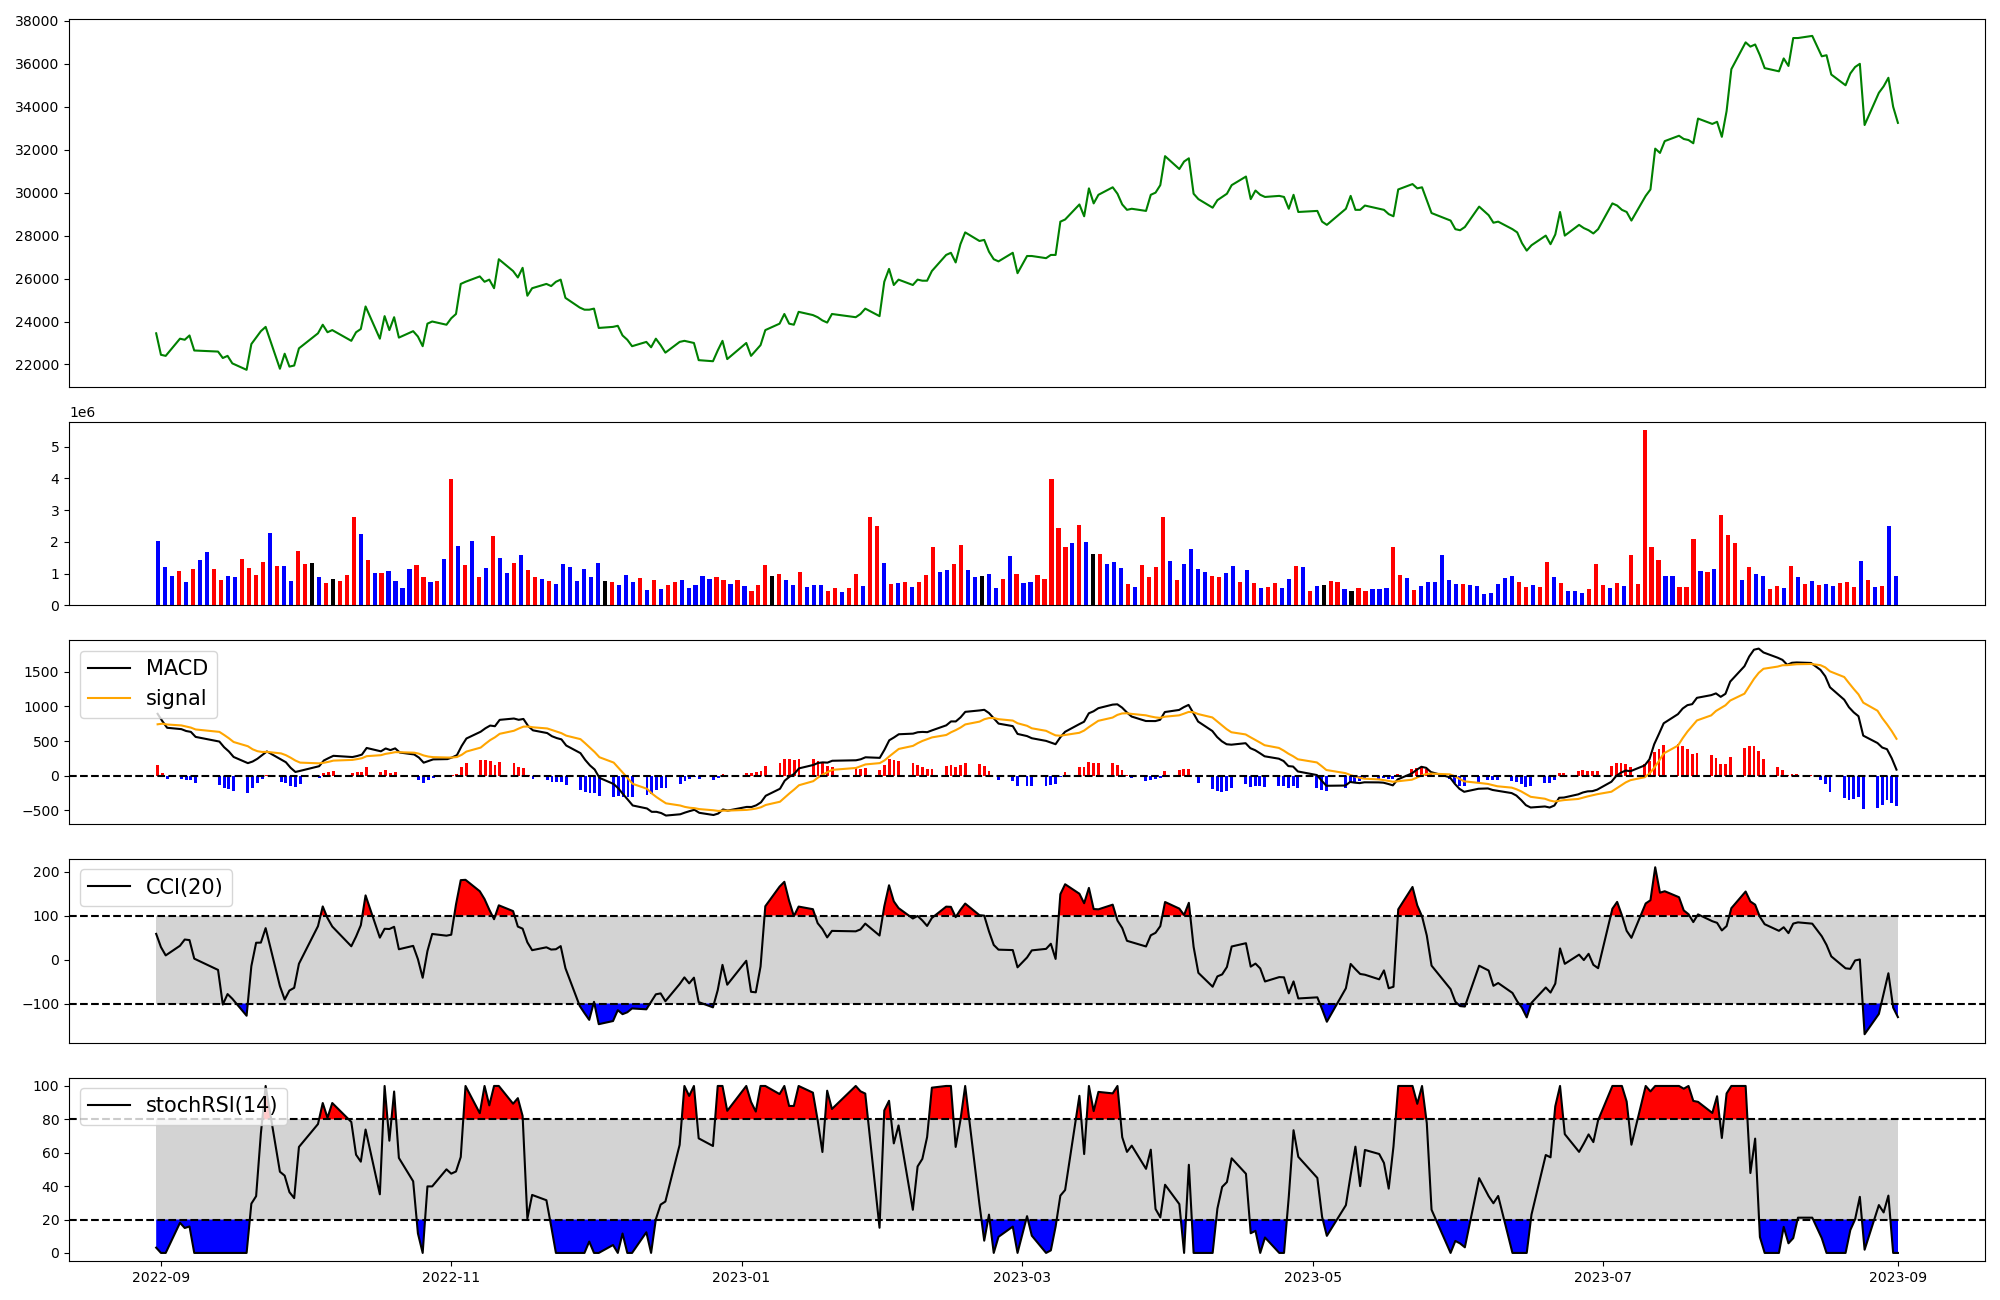
Task: Click the black MACD line sample in legend
Action: (109, 668)
